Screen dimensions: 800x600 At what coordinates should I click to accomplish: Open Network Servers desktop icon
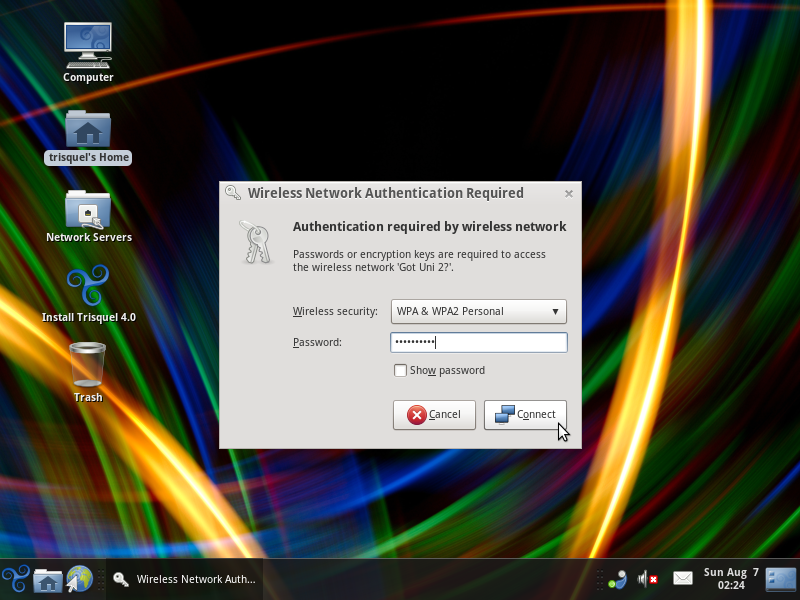[x=88, y=210]
